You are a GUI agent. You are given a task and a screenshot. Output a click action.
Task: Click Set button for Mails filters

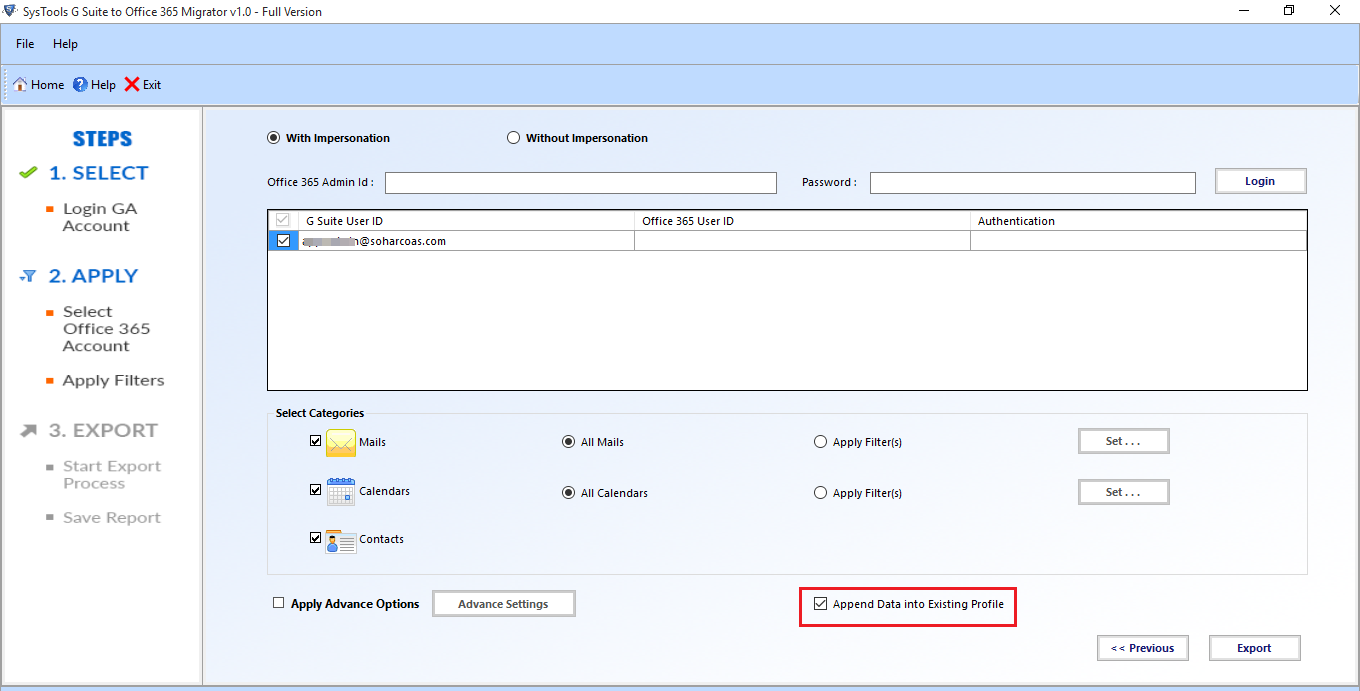1123,441
